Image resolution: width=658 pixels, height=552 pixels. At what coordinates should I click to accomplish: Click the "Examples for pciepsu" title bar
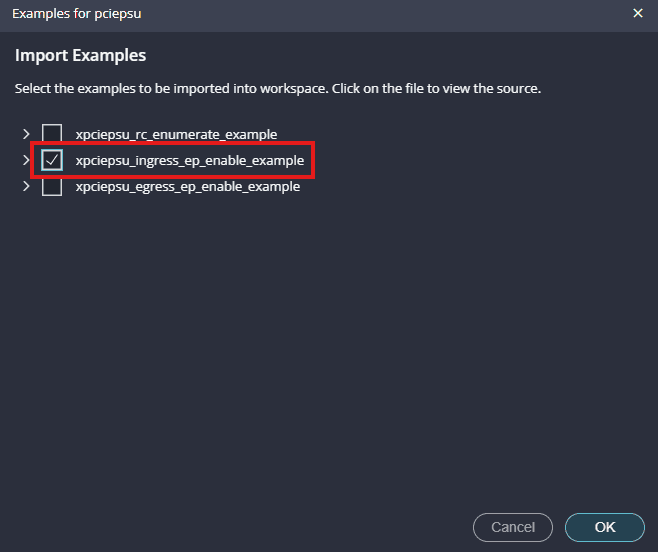[x=300, y=13]
